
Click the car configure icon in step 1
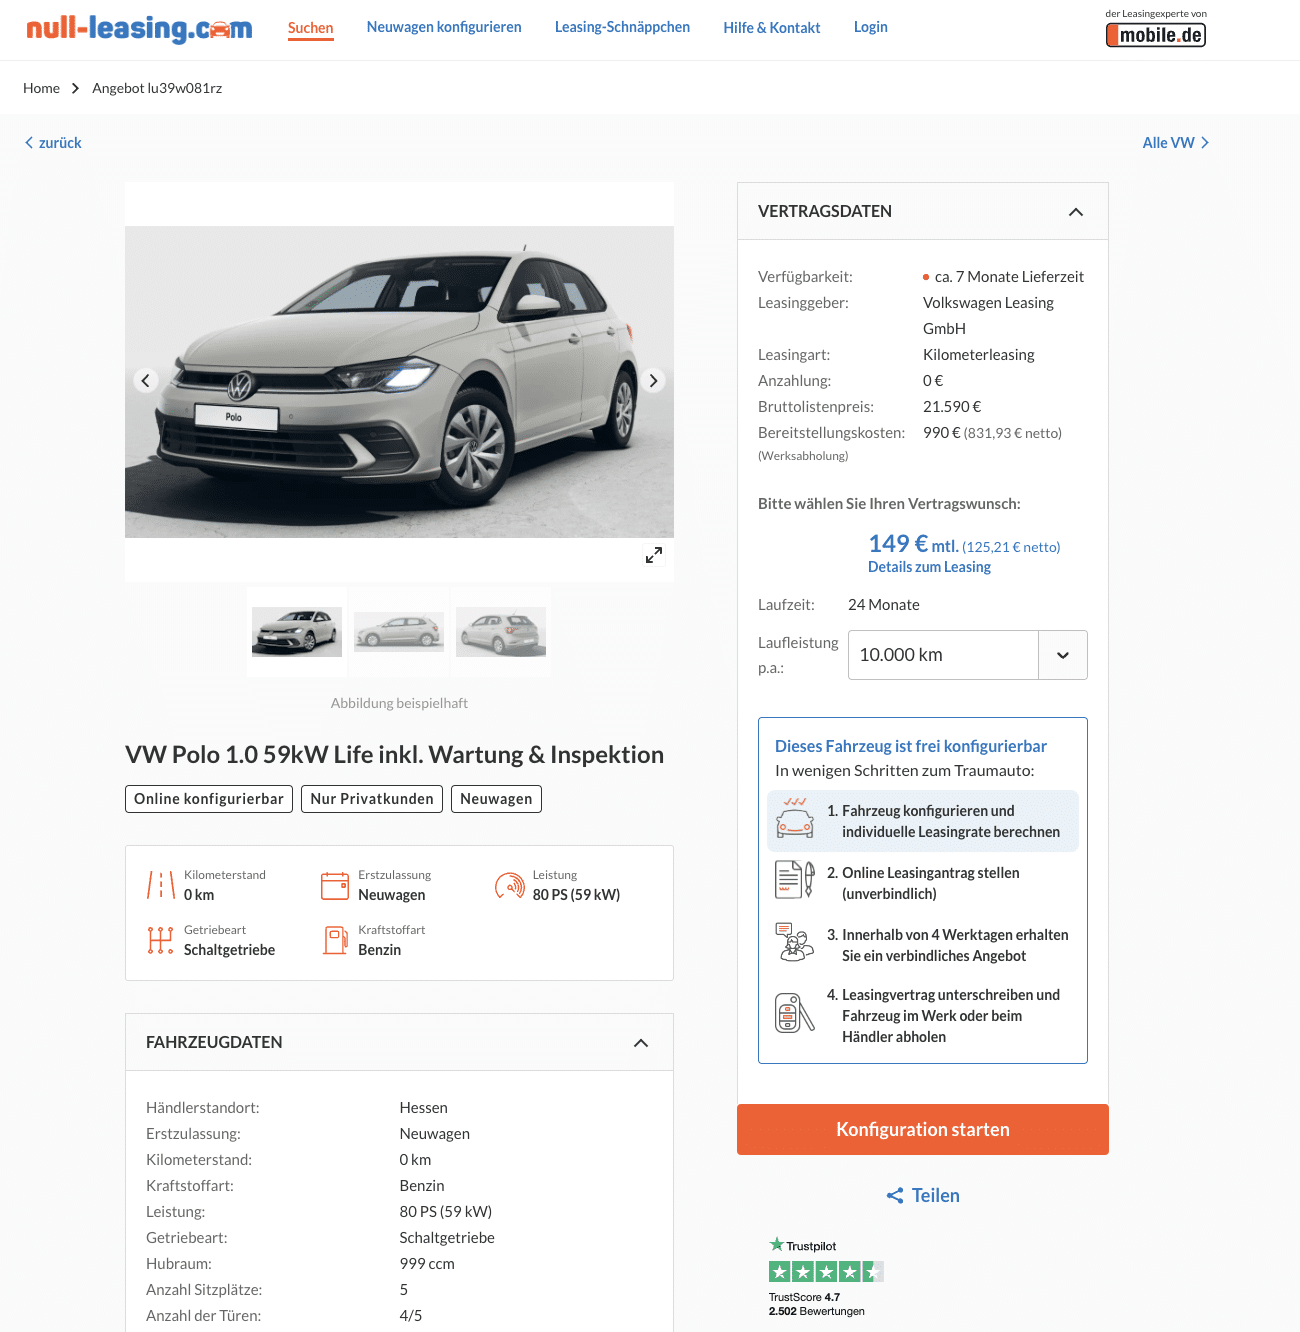pos(795,818)
